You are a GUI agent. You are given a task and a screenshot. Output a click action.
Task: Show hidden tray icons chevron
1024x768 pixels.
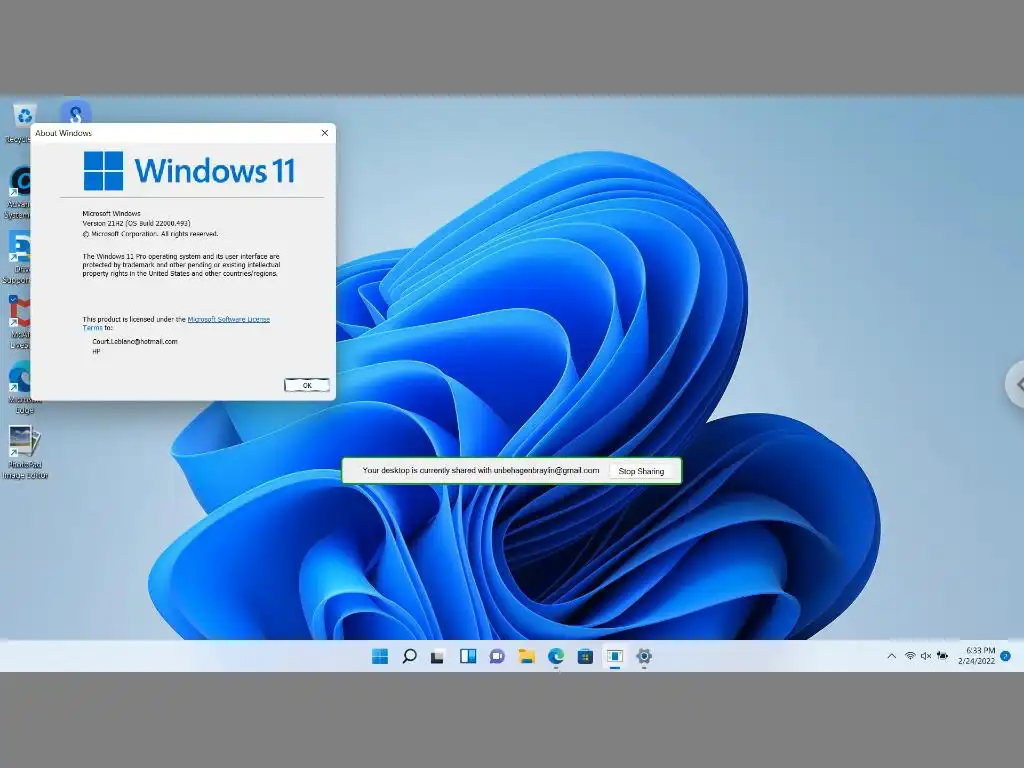click(891, 656)
